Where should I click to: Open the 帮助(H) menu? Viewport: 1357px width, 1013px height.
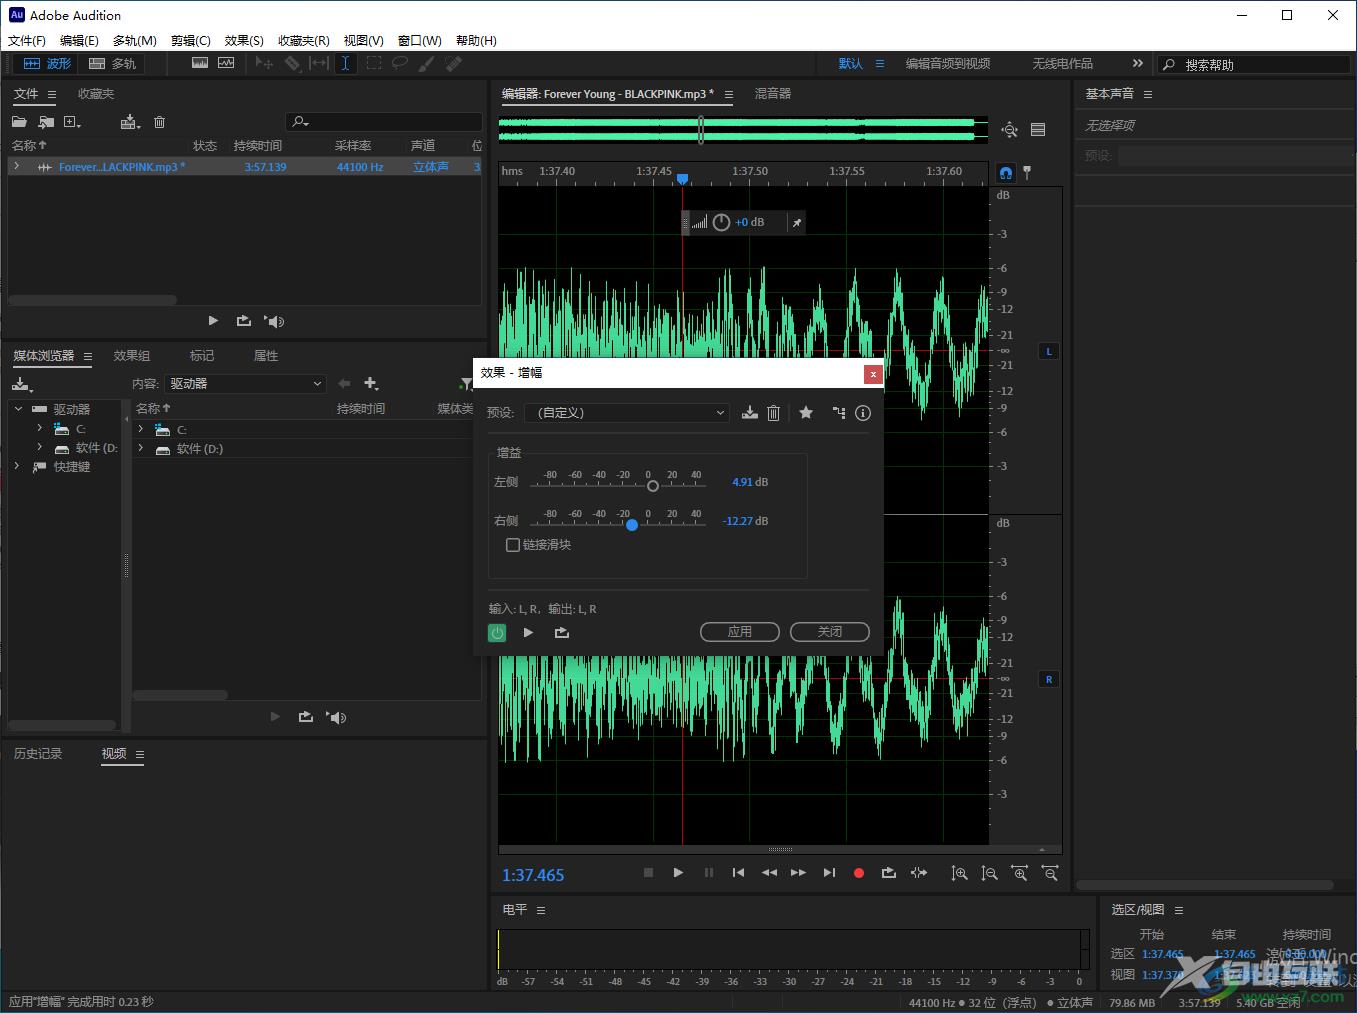(476, 40)
